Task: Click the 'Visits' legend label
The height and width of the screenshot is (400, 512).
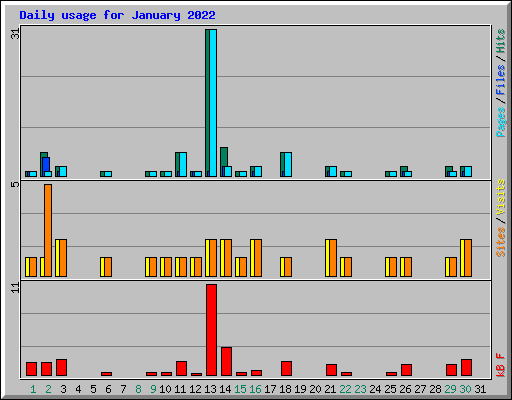Action: (x=501, y=197)
